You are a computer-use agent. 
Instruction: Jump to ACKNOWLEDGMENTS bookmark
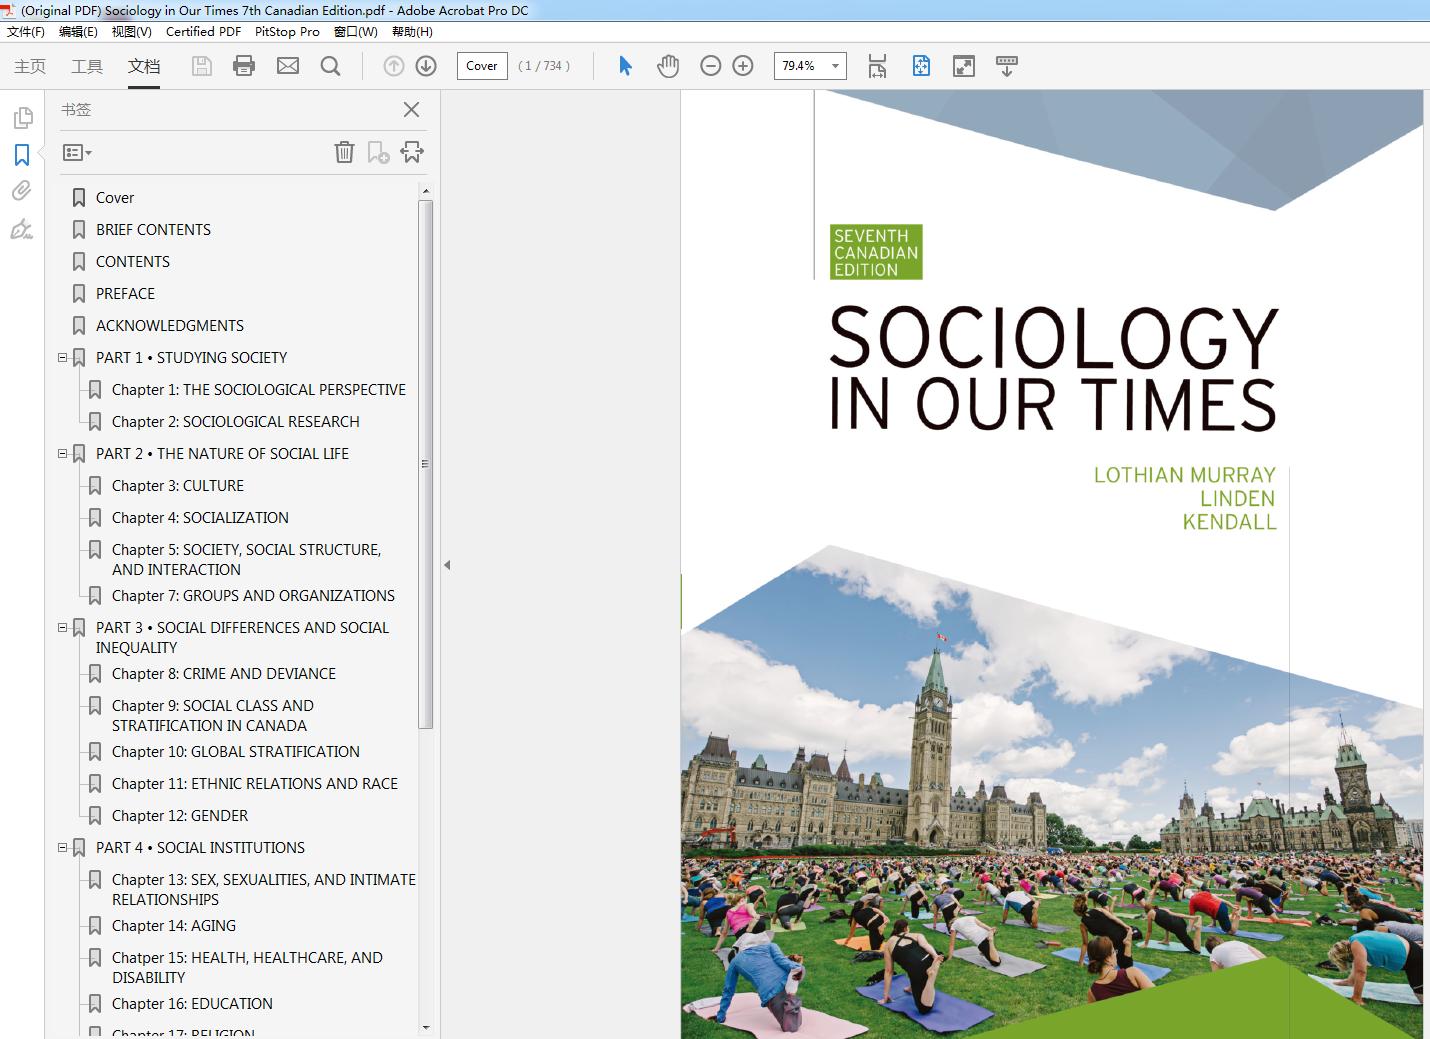(x=170, y=326)
